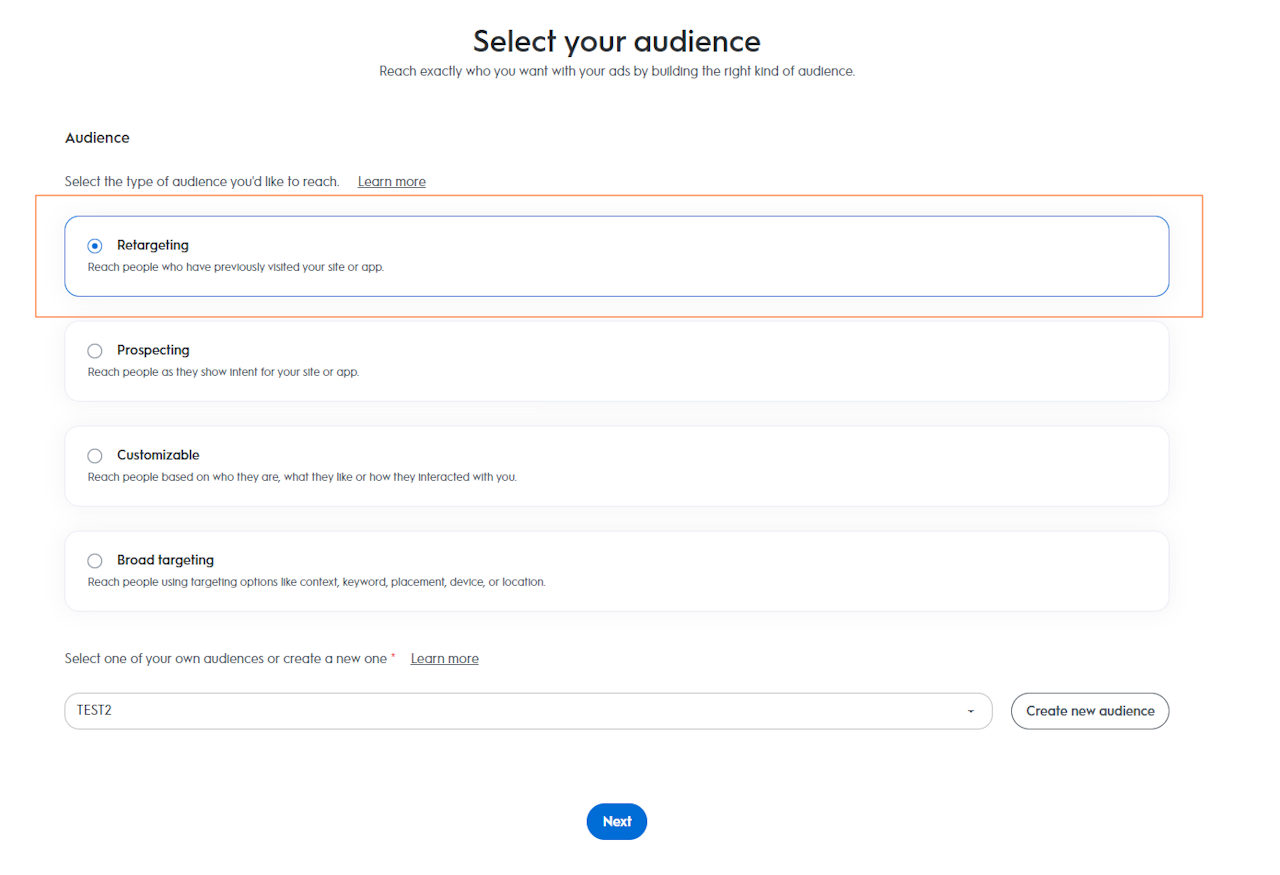Image resolution: width=1280 pixels, height=875 pixels.
Task: Enable the Broad targeting radio button
Action: [95, 561]
